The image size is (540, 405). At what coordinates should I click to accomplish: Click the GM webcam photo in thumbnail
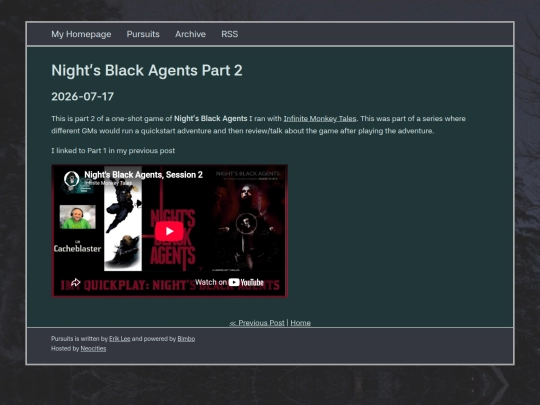pyautogui.click(x=77, y=217)
